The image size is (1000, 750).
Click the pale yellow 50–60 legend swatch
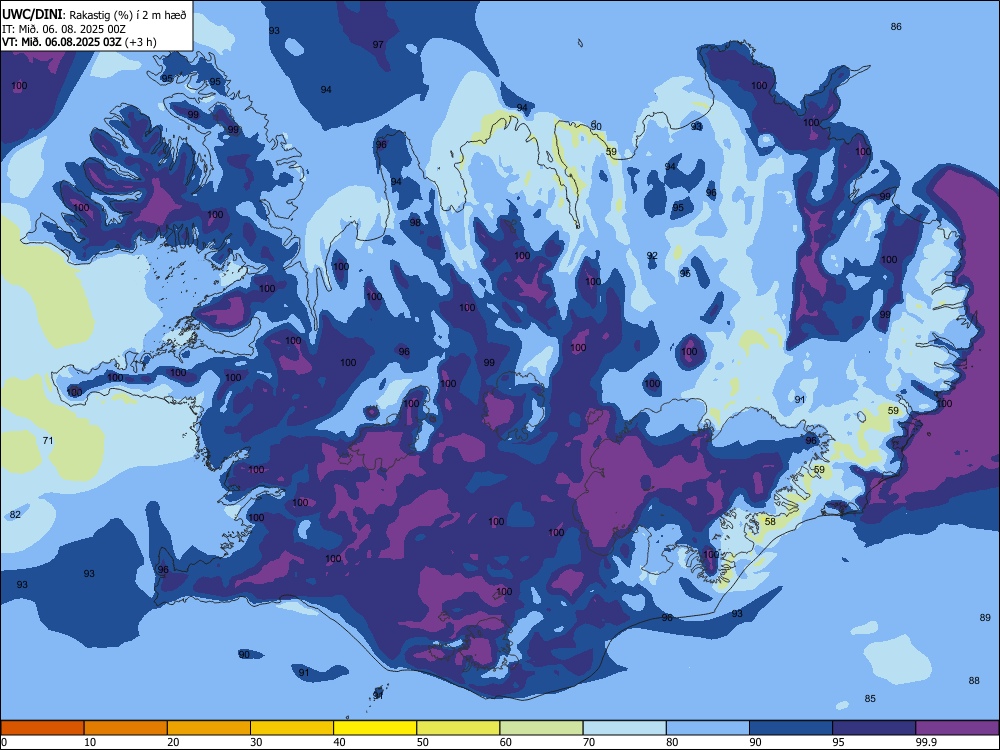pos(459,728)
